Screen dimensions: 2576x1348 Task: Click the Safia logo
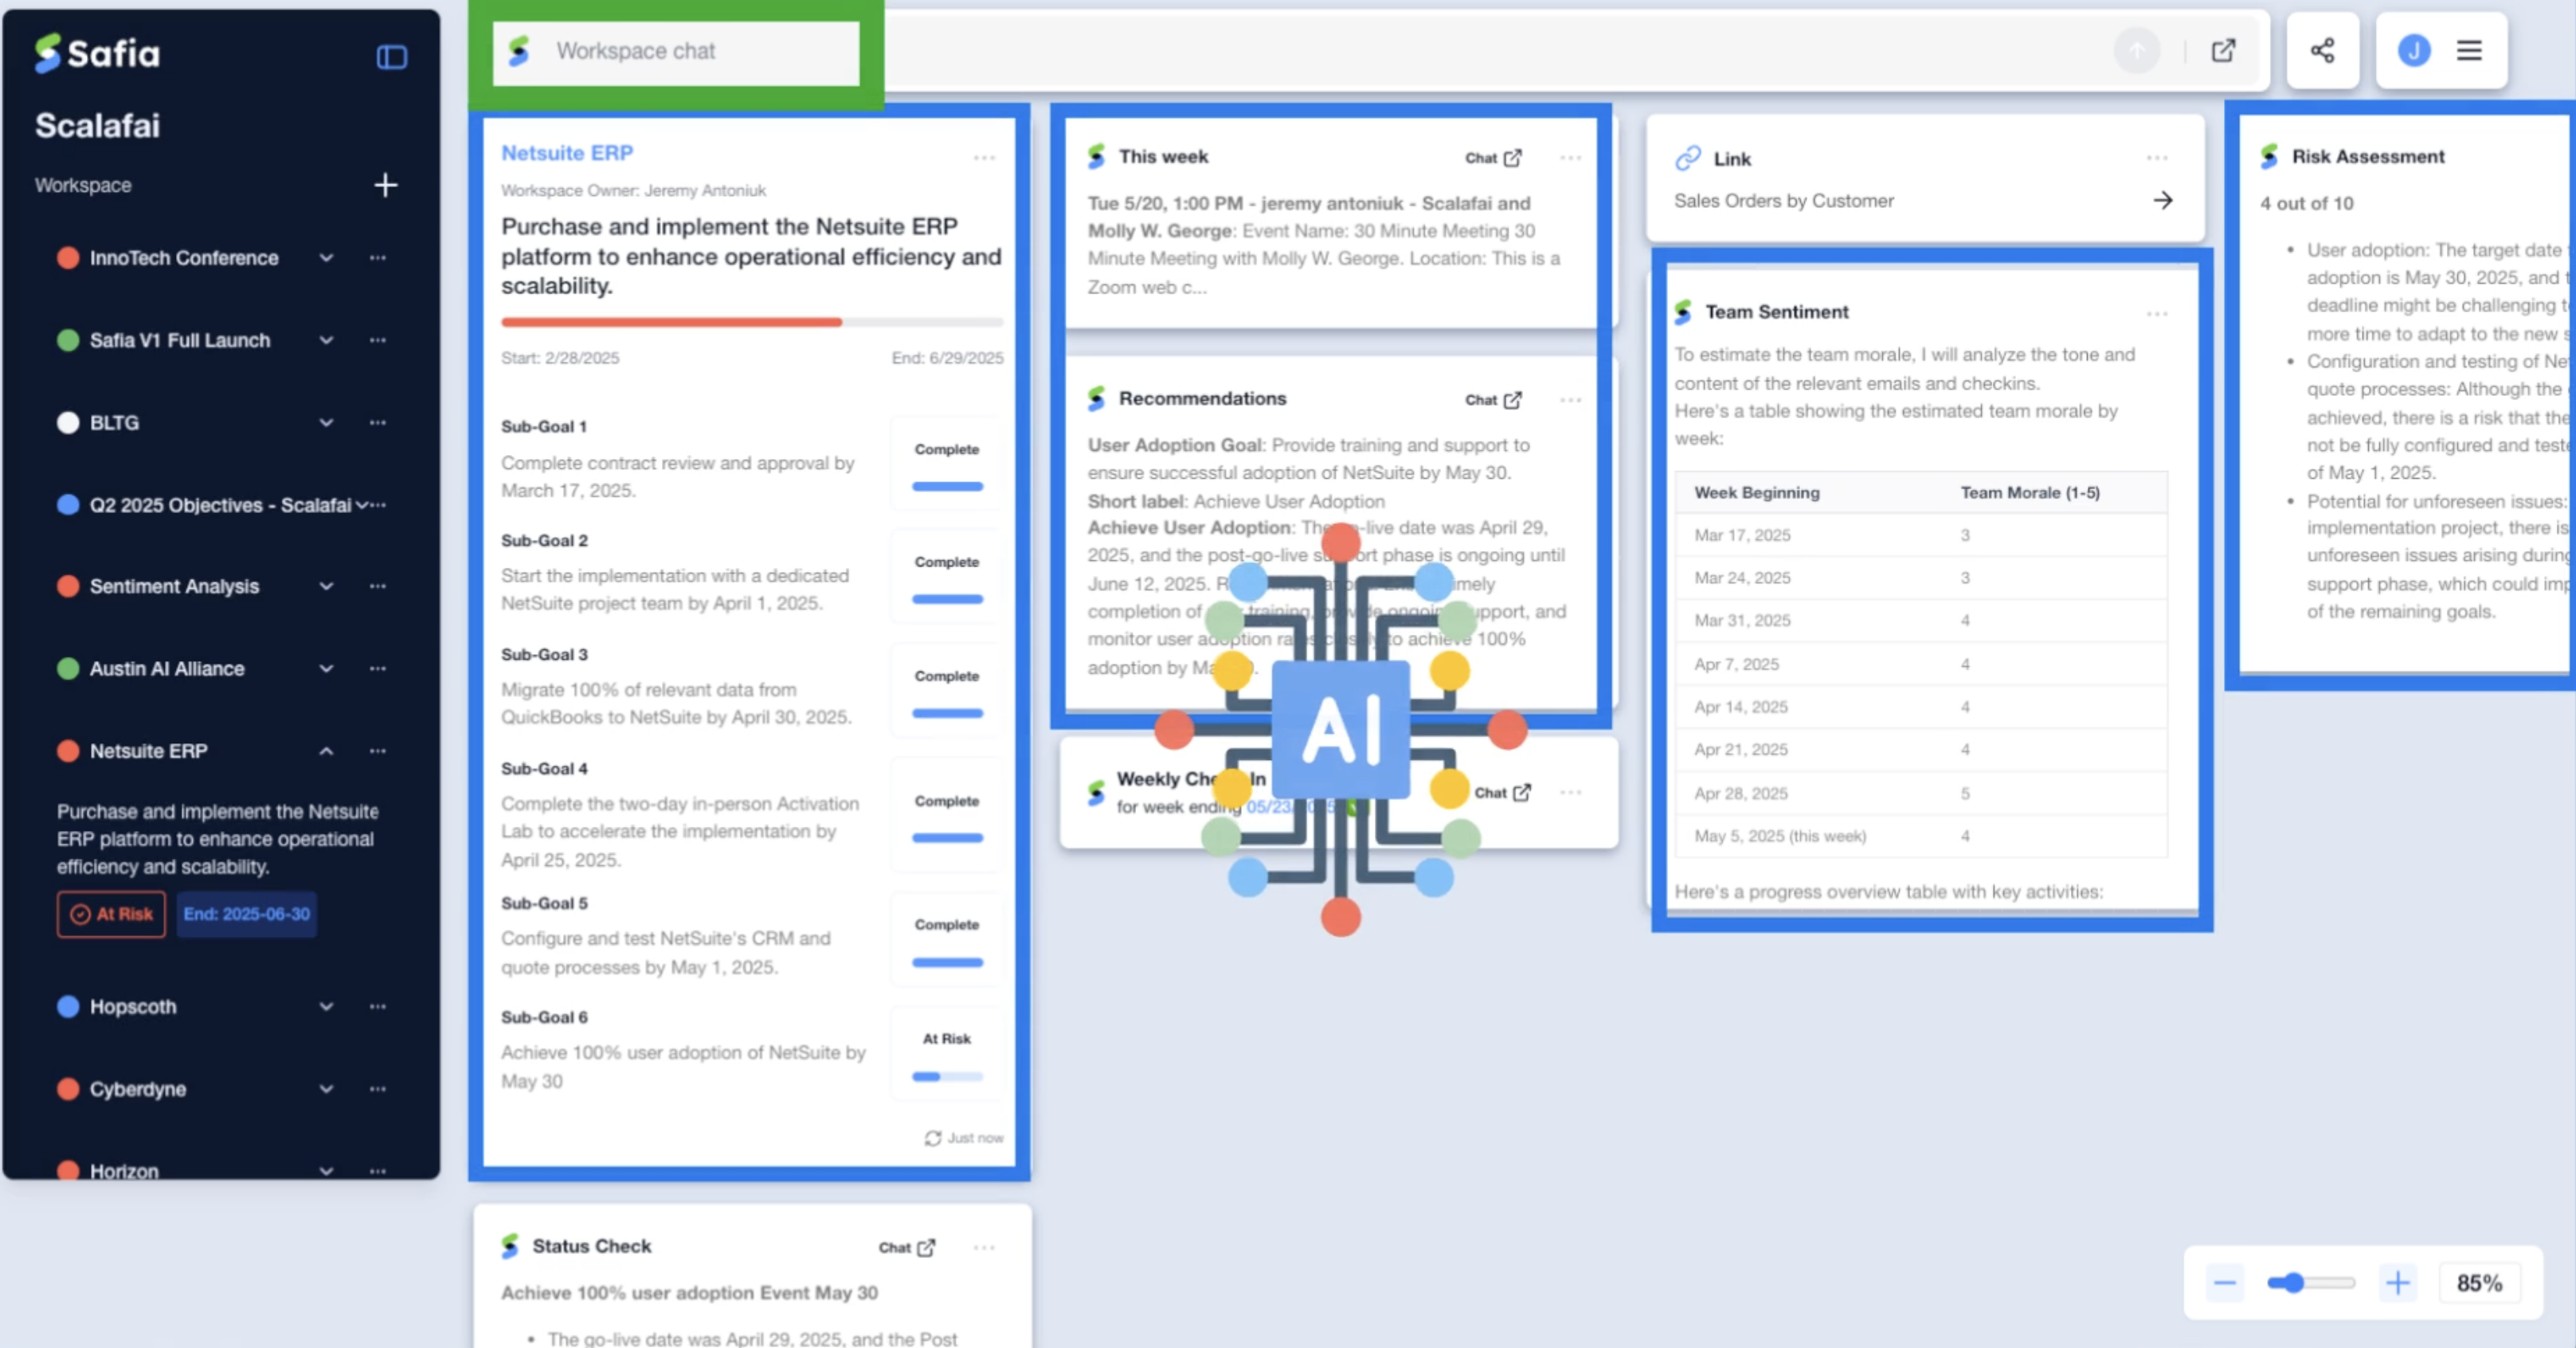tap(97, 53)
